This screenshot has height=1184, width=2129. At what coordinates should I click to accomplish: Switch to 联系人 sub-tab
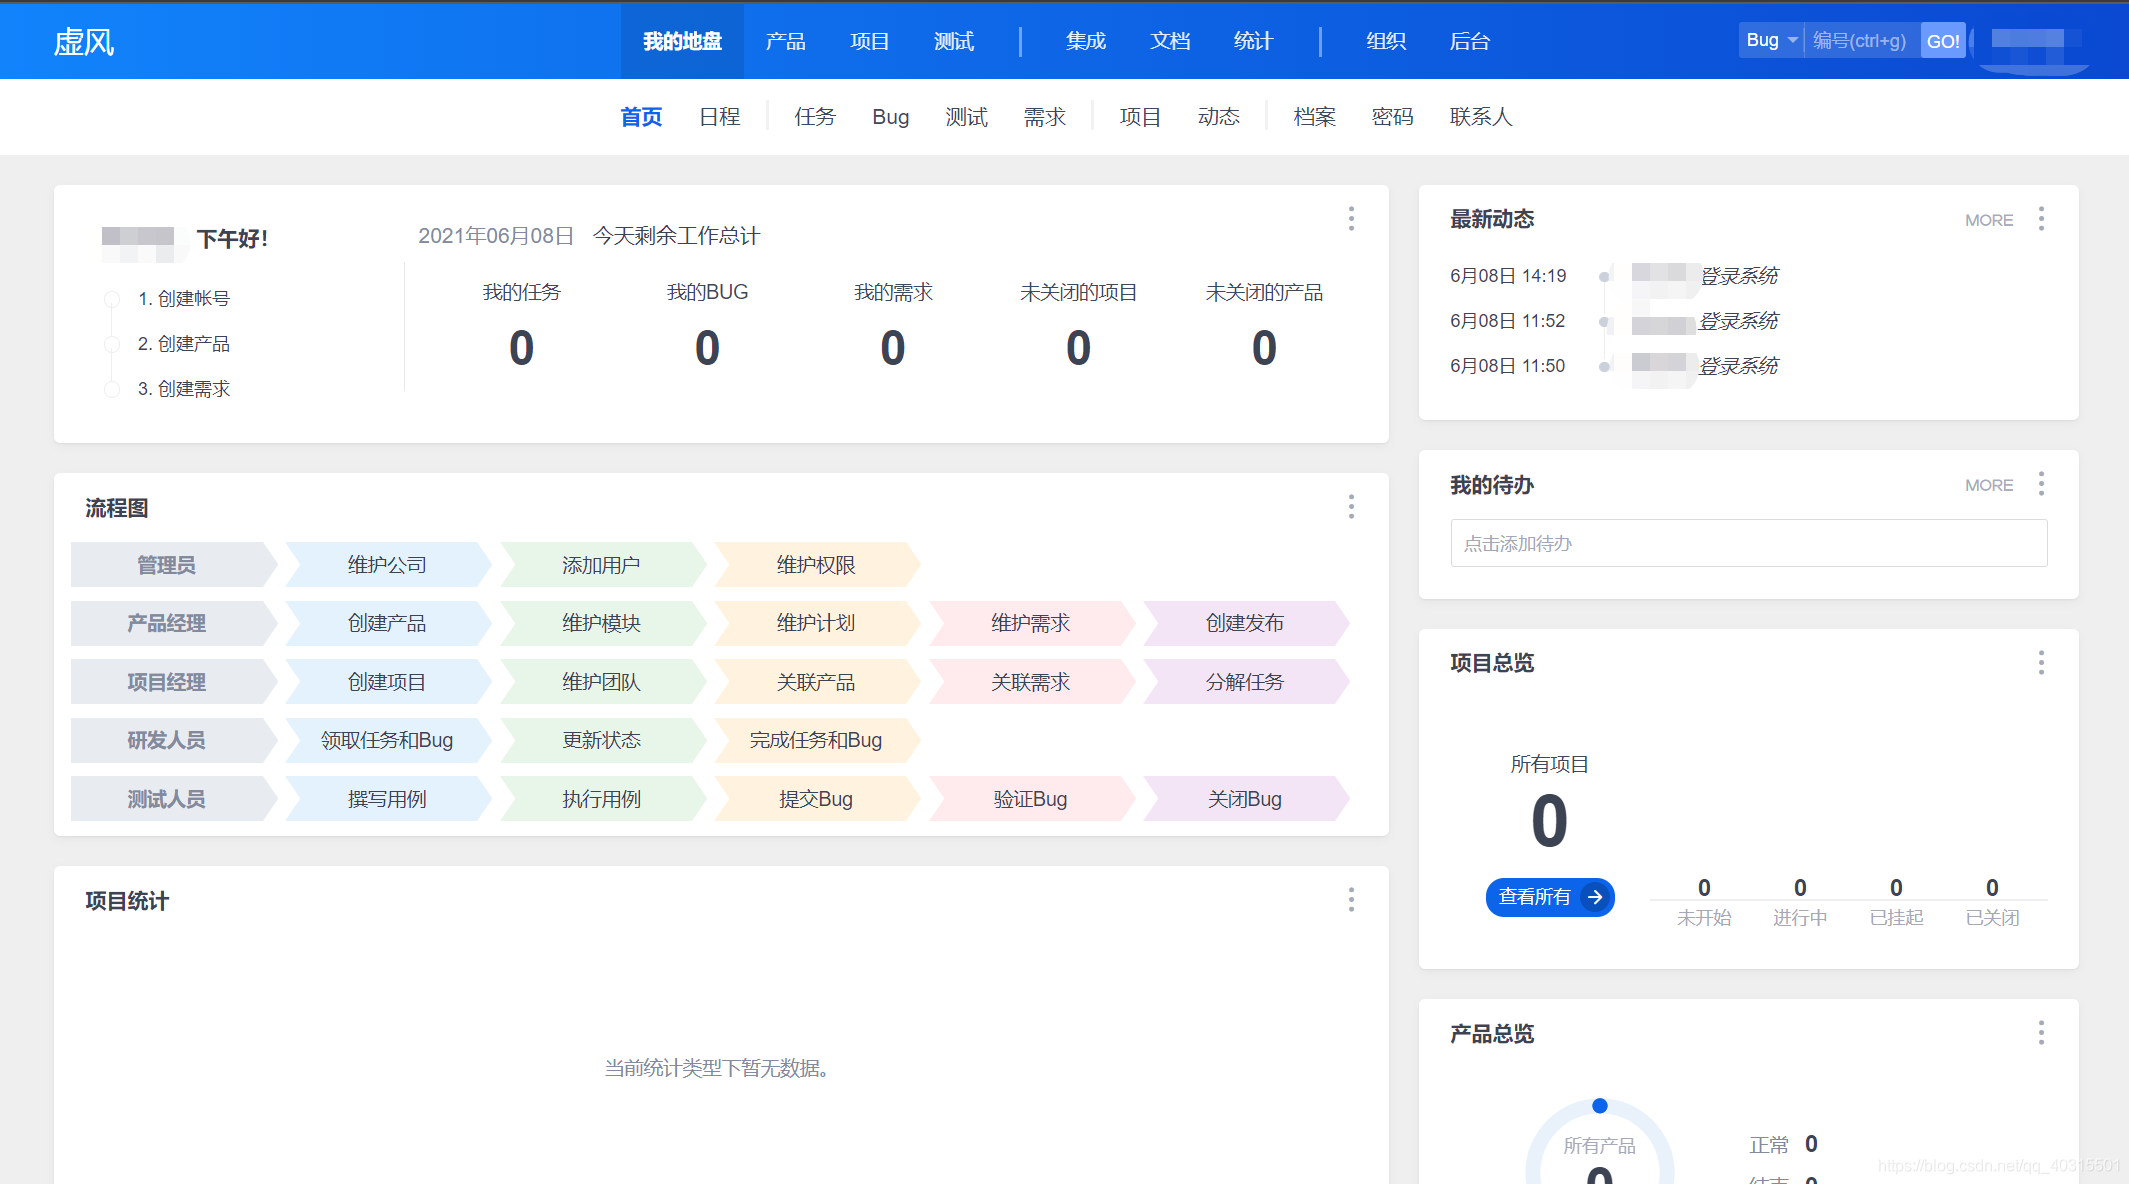click(1481, 117)
